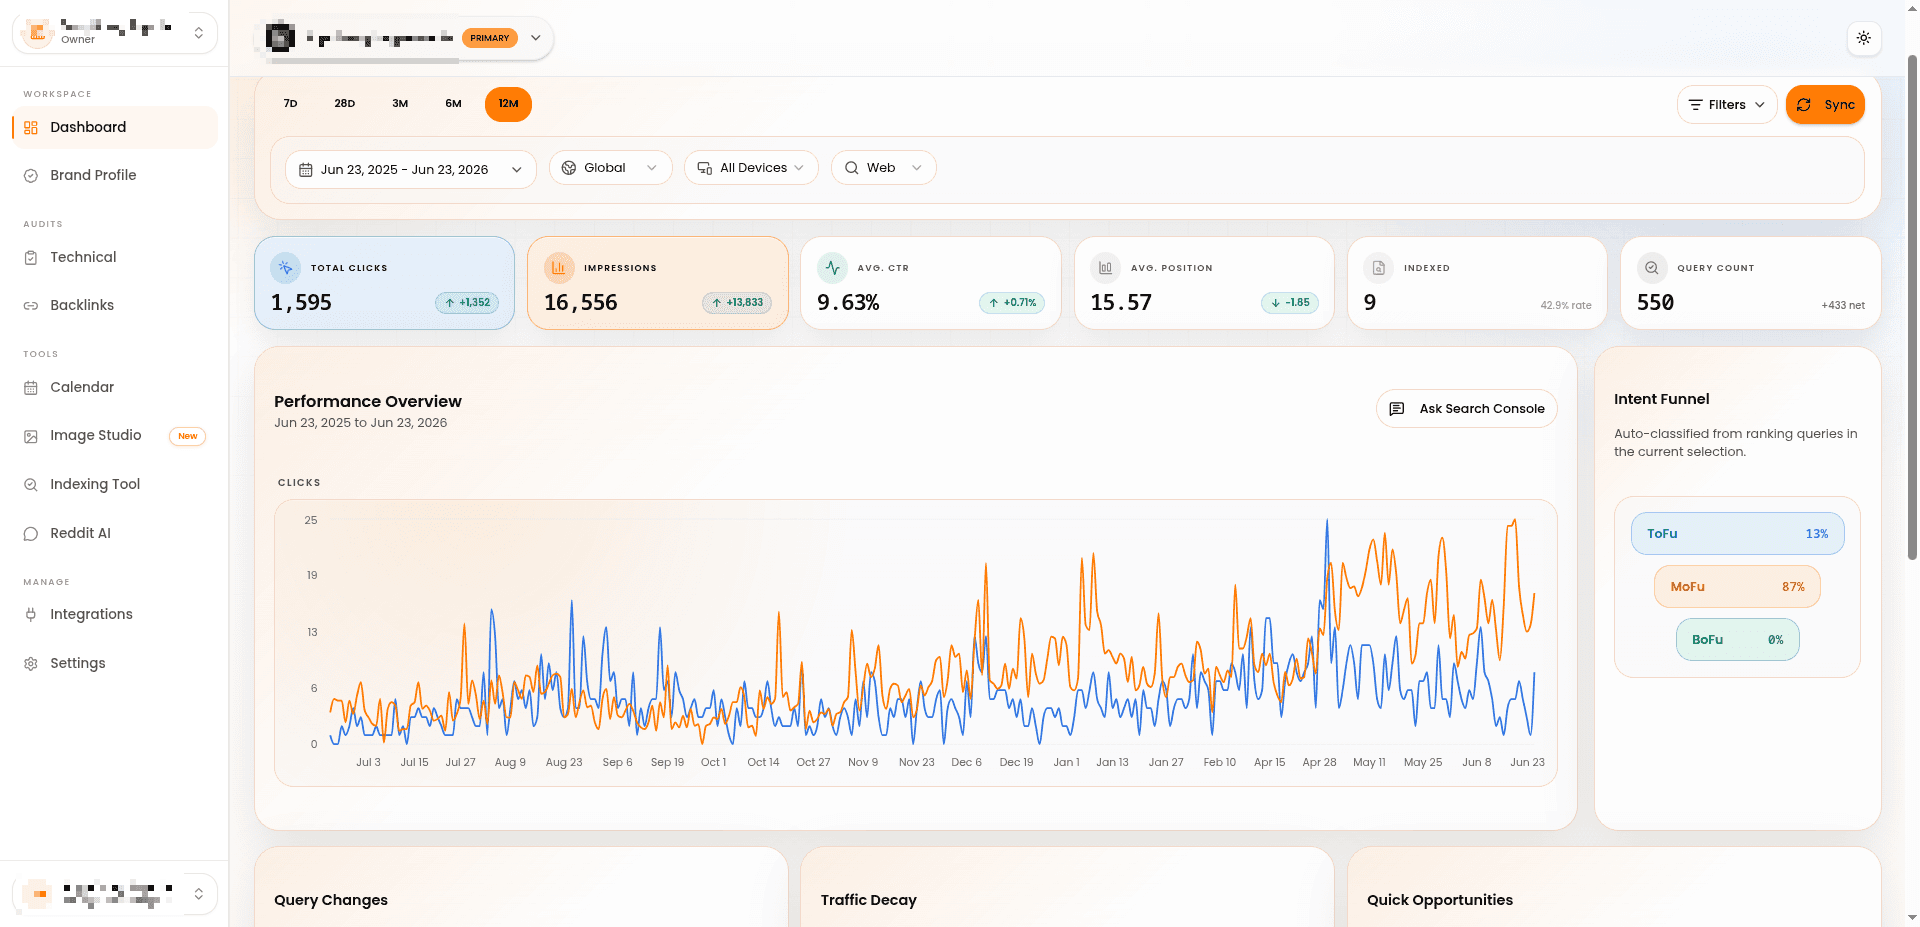1920x927 pixels.
Task: Click the Indexing Tool magnifier icon
Action: [x=31, y=485]
